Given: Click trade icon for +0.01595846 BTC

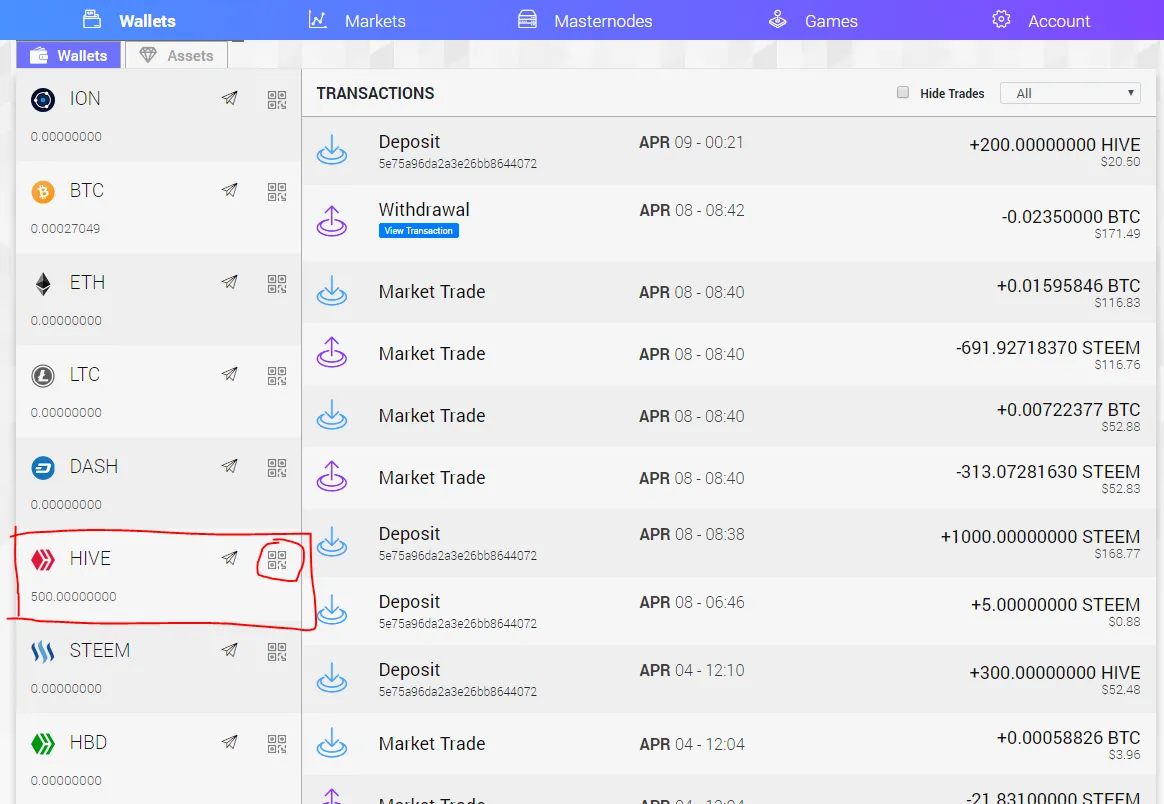Looking at the screenshot, I should click(x=332, y=291).
